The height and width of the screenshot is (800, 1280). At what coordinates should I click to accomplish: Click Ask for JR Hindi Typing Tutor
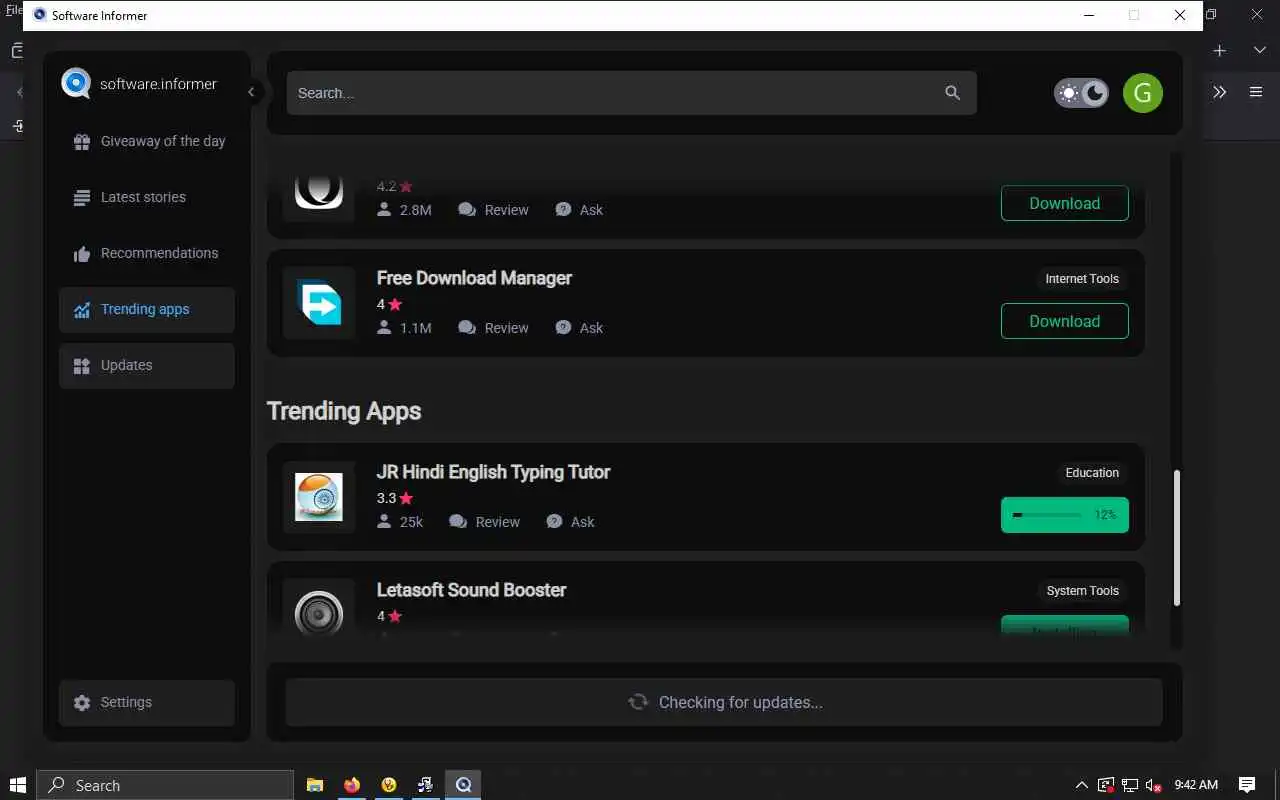[x=571, y=522]
